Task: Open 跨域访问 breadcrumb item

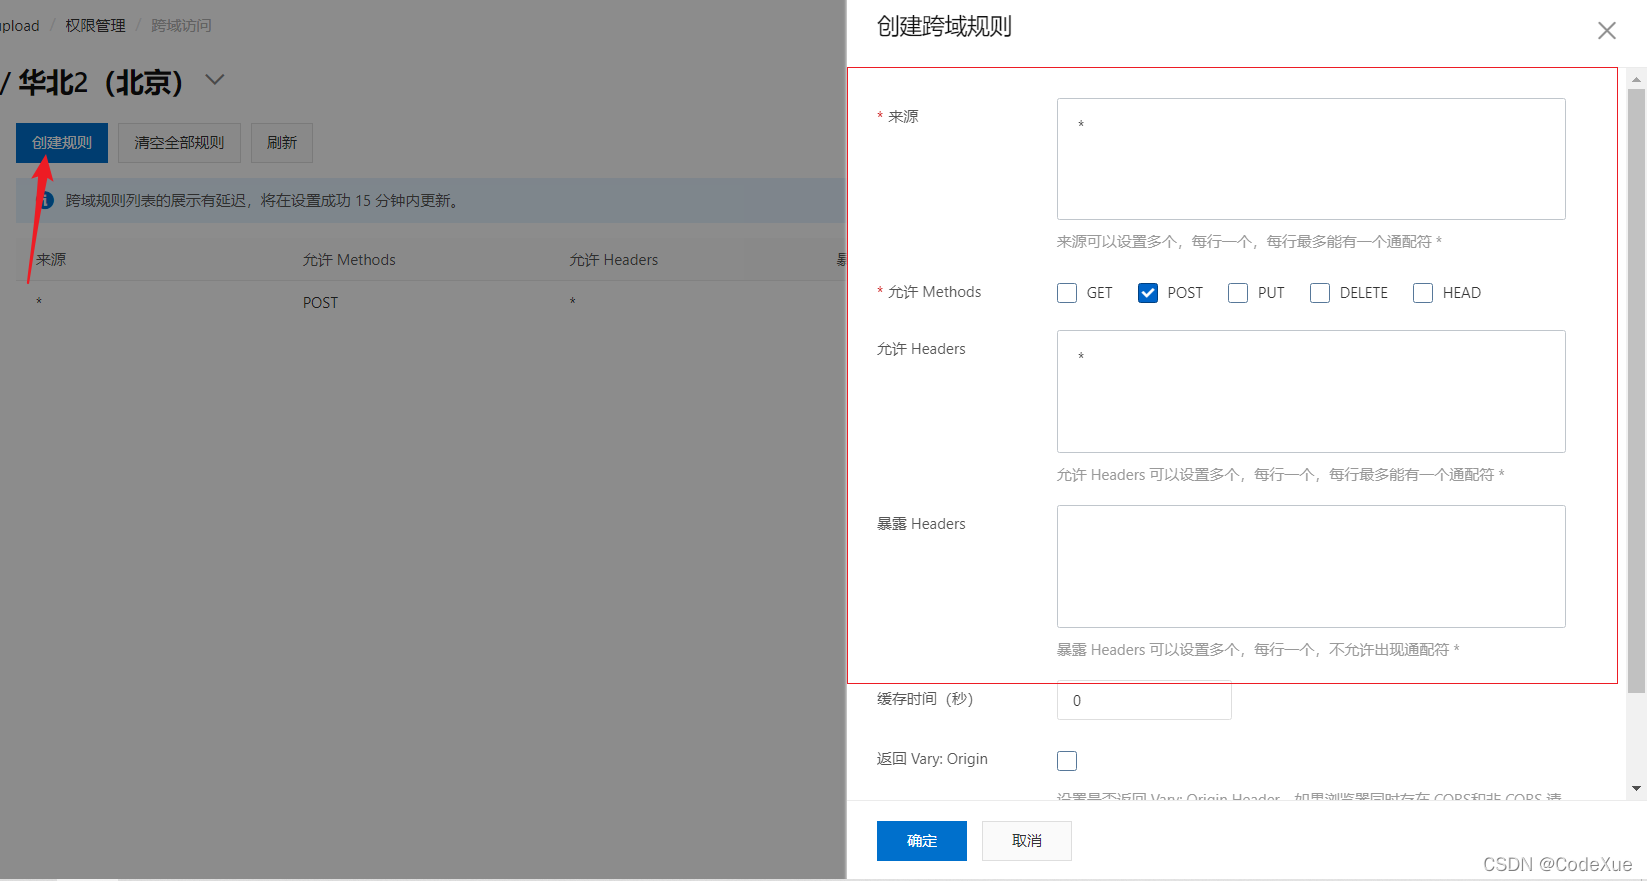Action: point(181,25)
